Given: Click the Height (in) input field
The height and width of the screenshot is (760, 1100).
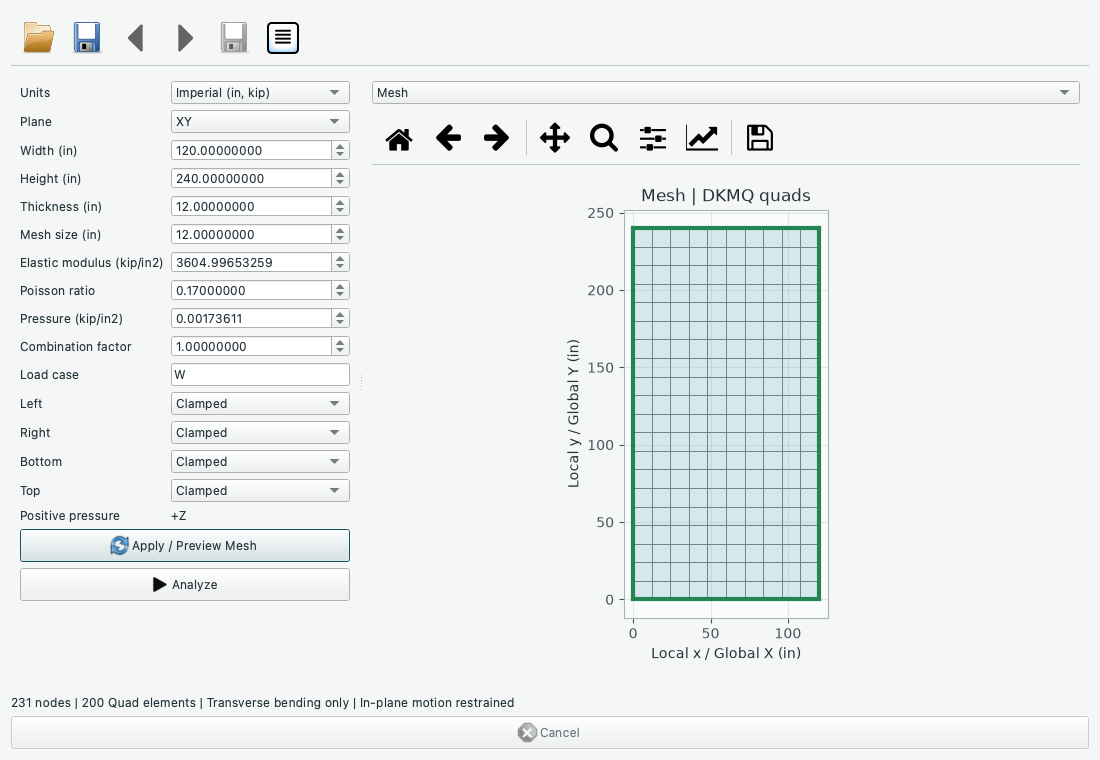Looking at the screenshot, I should click(251, 178).
